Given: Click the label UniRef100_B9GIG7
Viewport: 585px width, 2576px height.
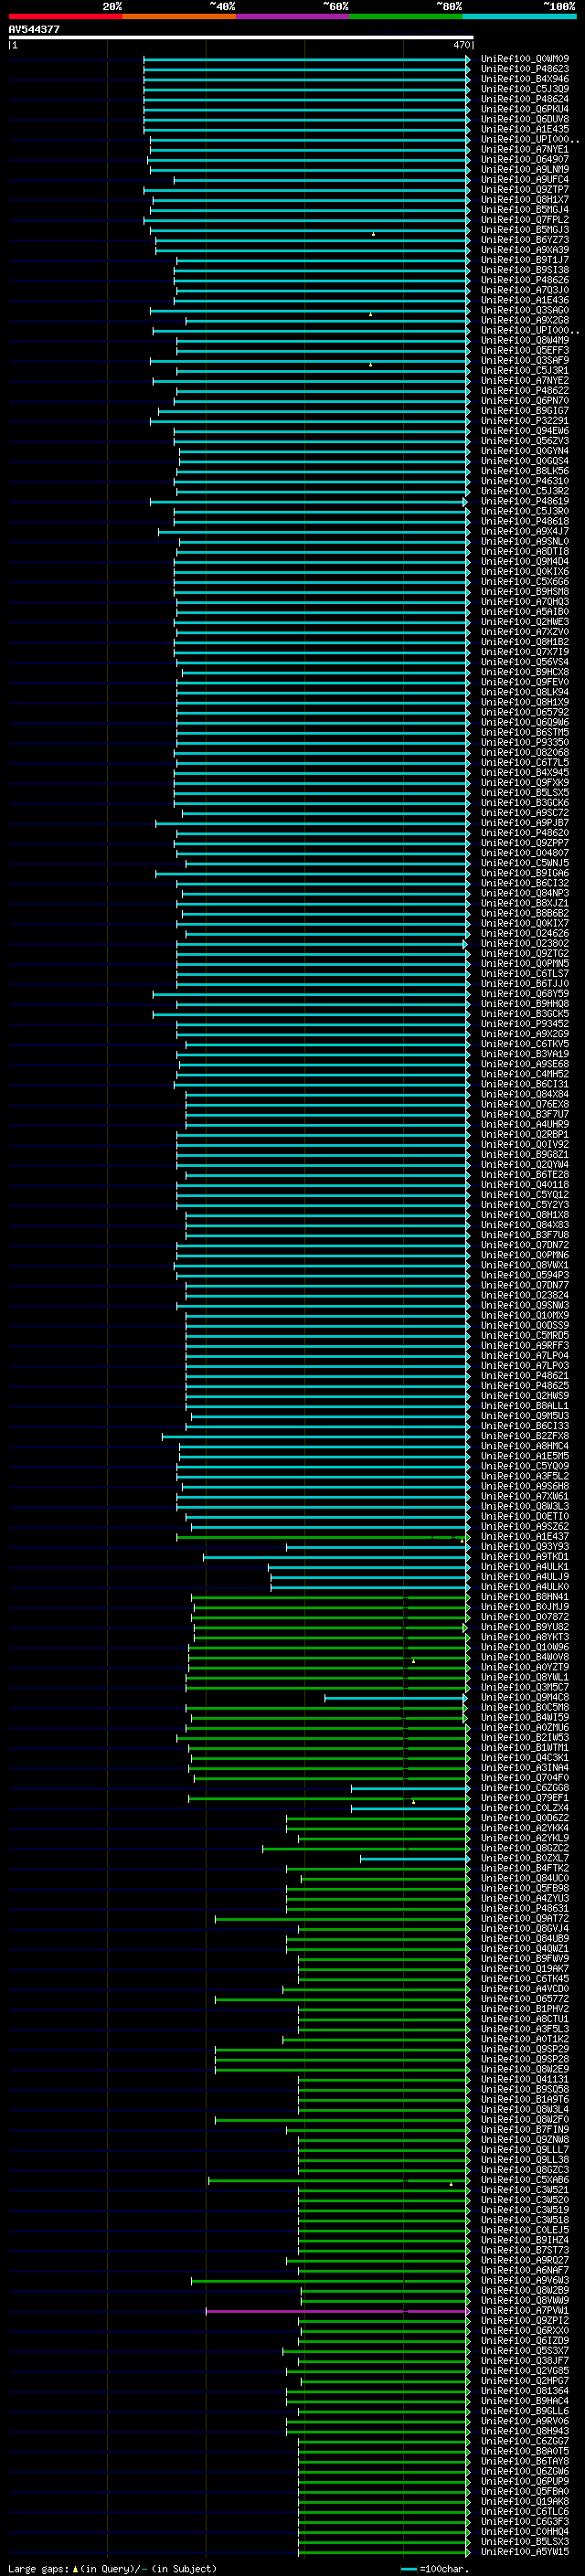Looking at the screenshot, I should [x=525, y=411].
